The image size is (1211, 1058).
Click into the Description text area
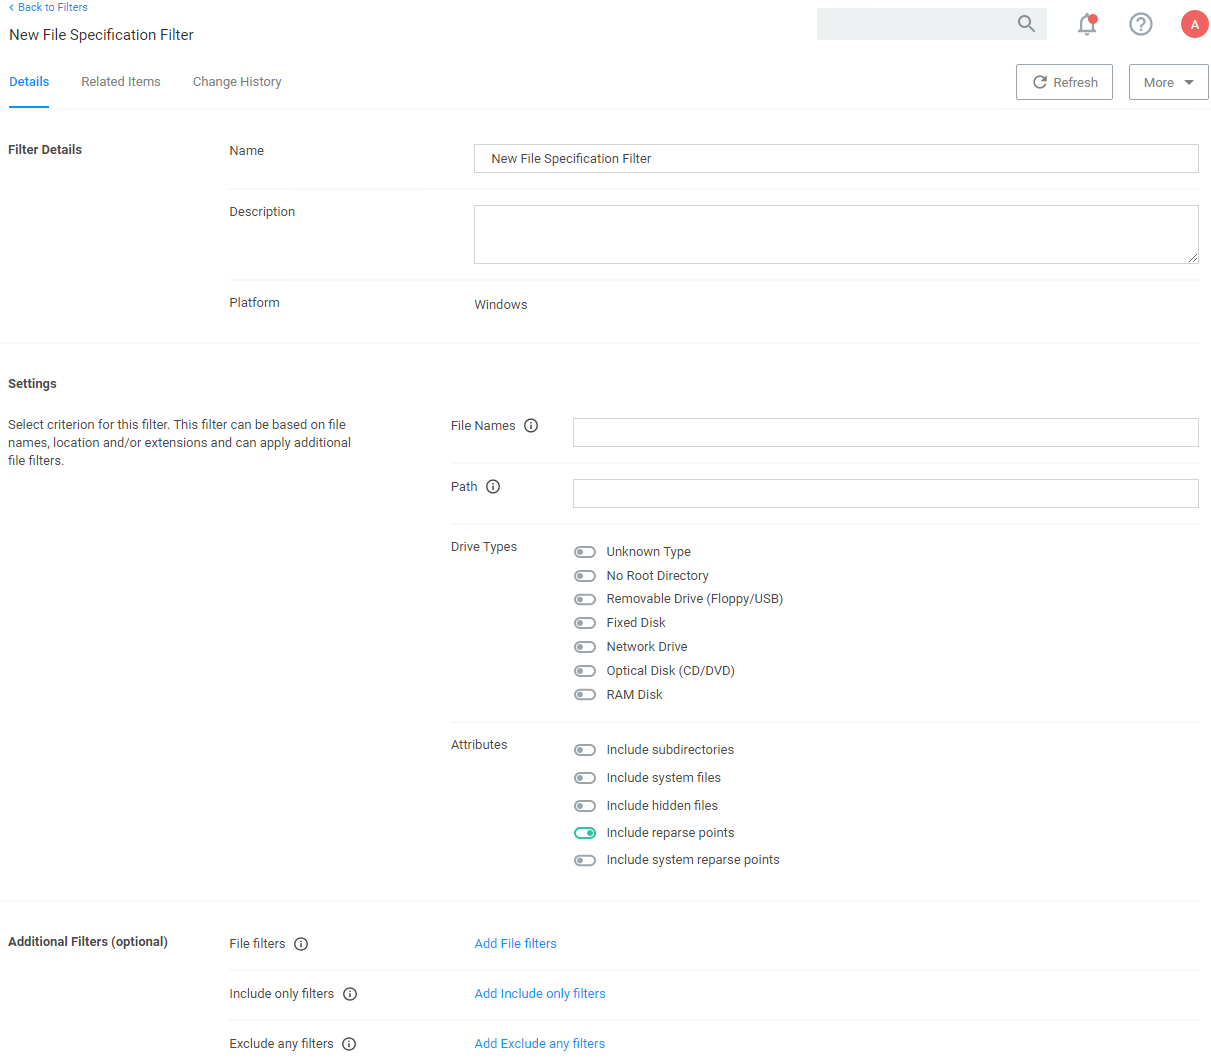(x=836, y=235)
